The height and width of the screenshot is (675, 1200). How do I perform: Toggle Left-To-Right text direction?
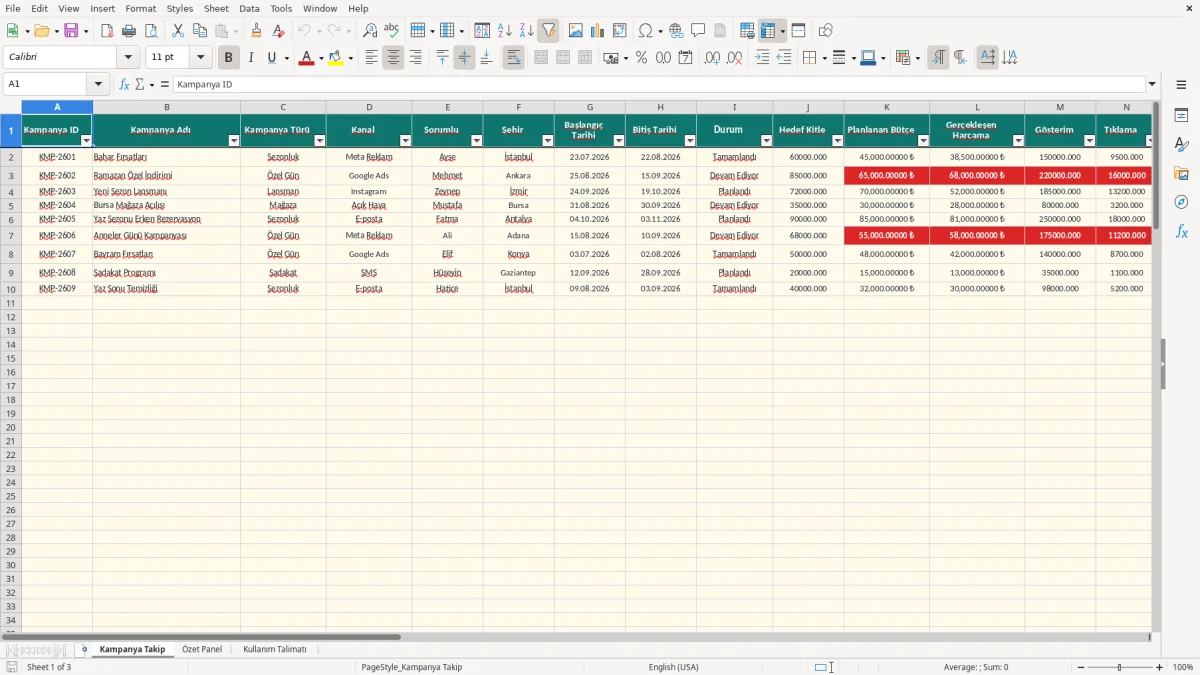938,58
